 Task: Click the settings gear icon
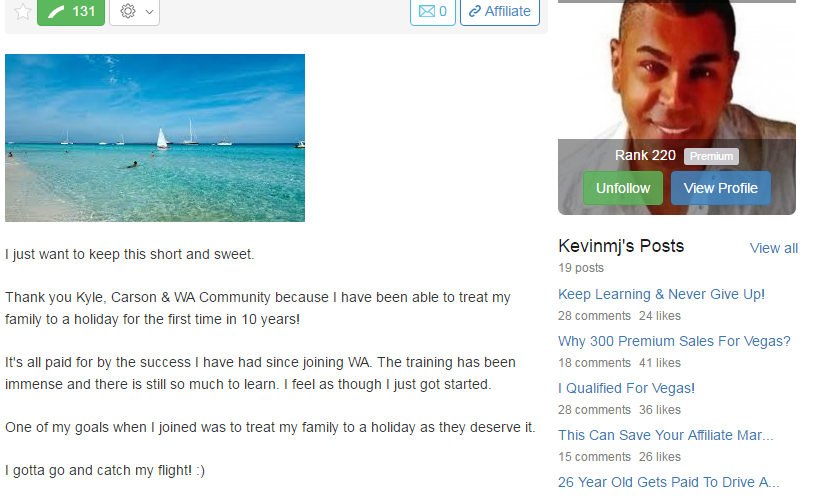[x=128, y=11]
